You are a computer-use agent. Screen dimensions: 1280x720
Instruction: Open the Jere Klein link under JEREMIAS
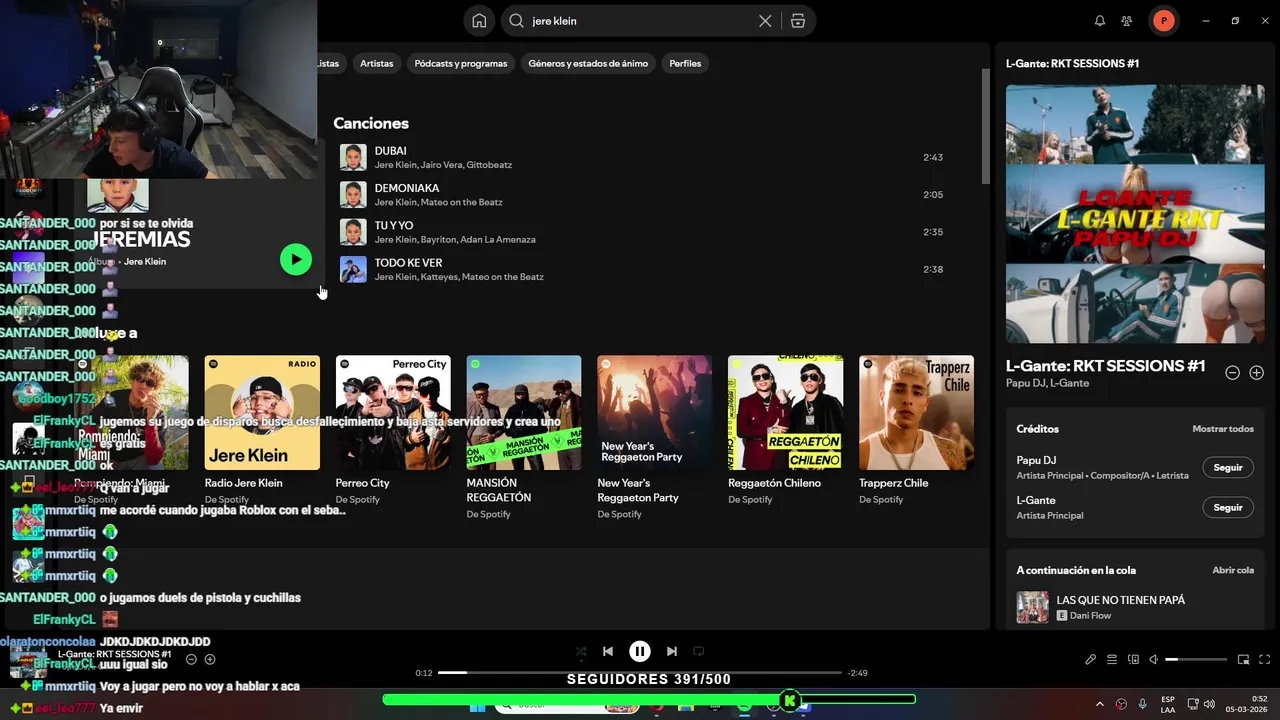145,262
